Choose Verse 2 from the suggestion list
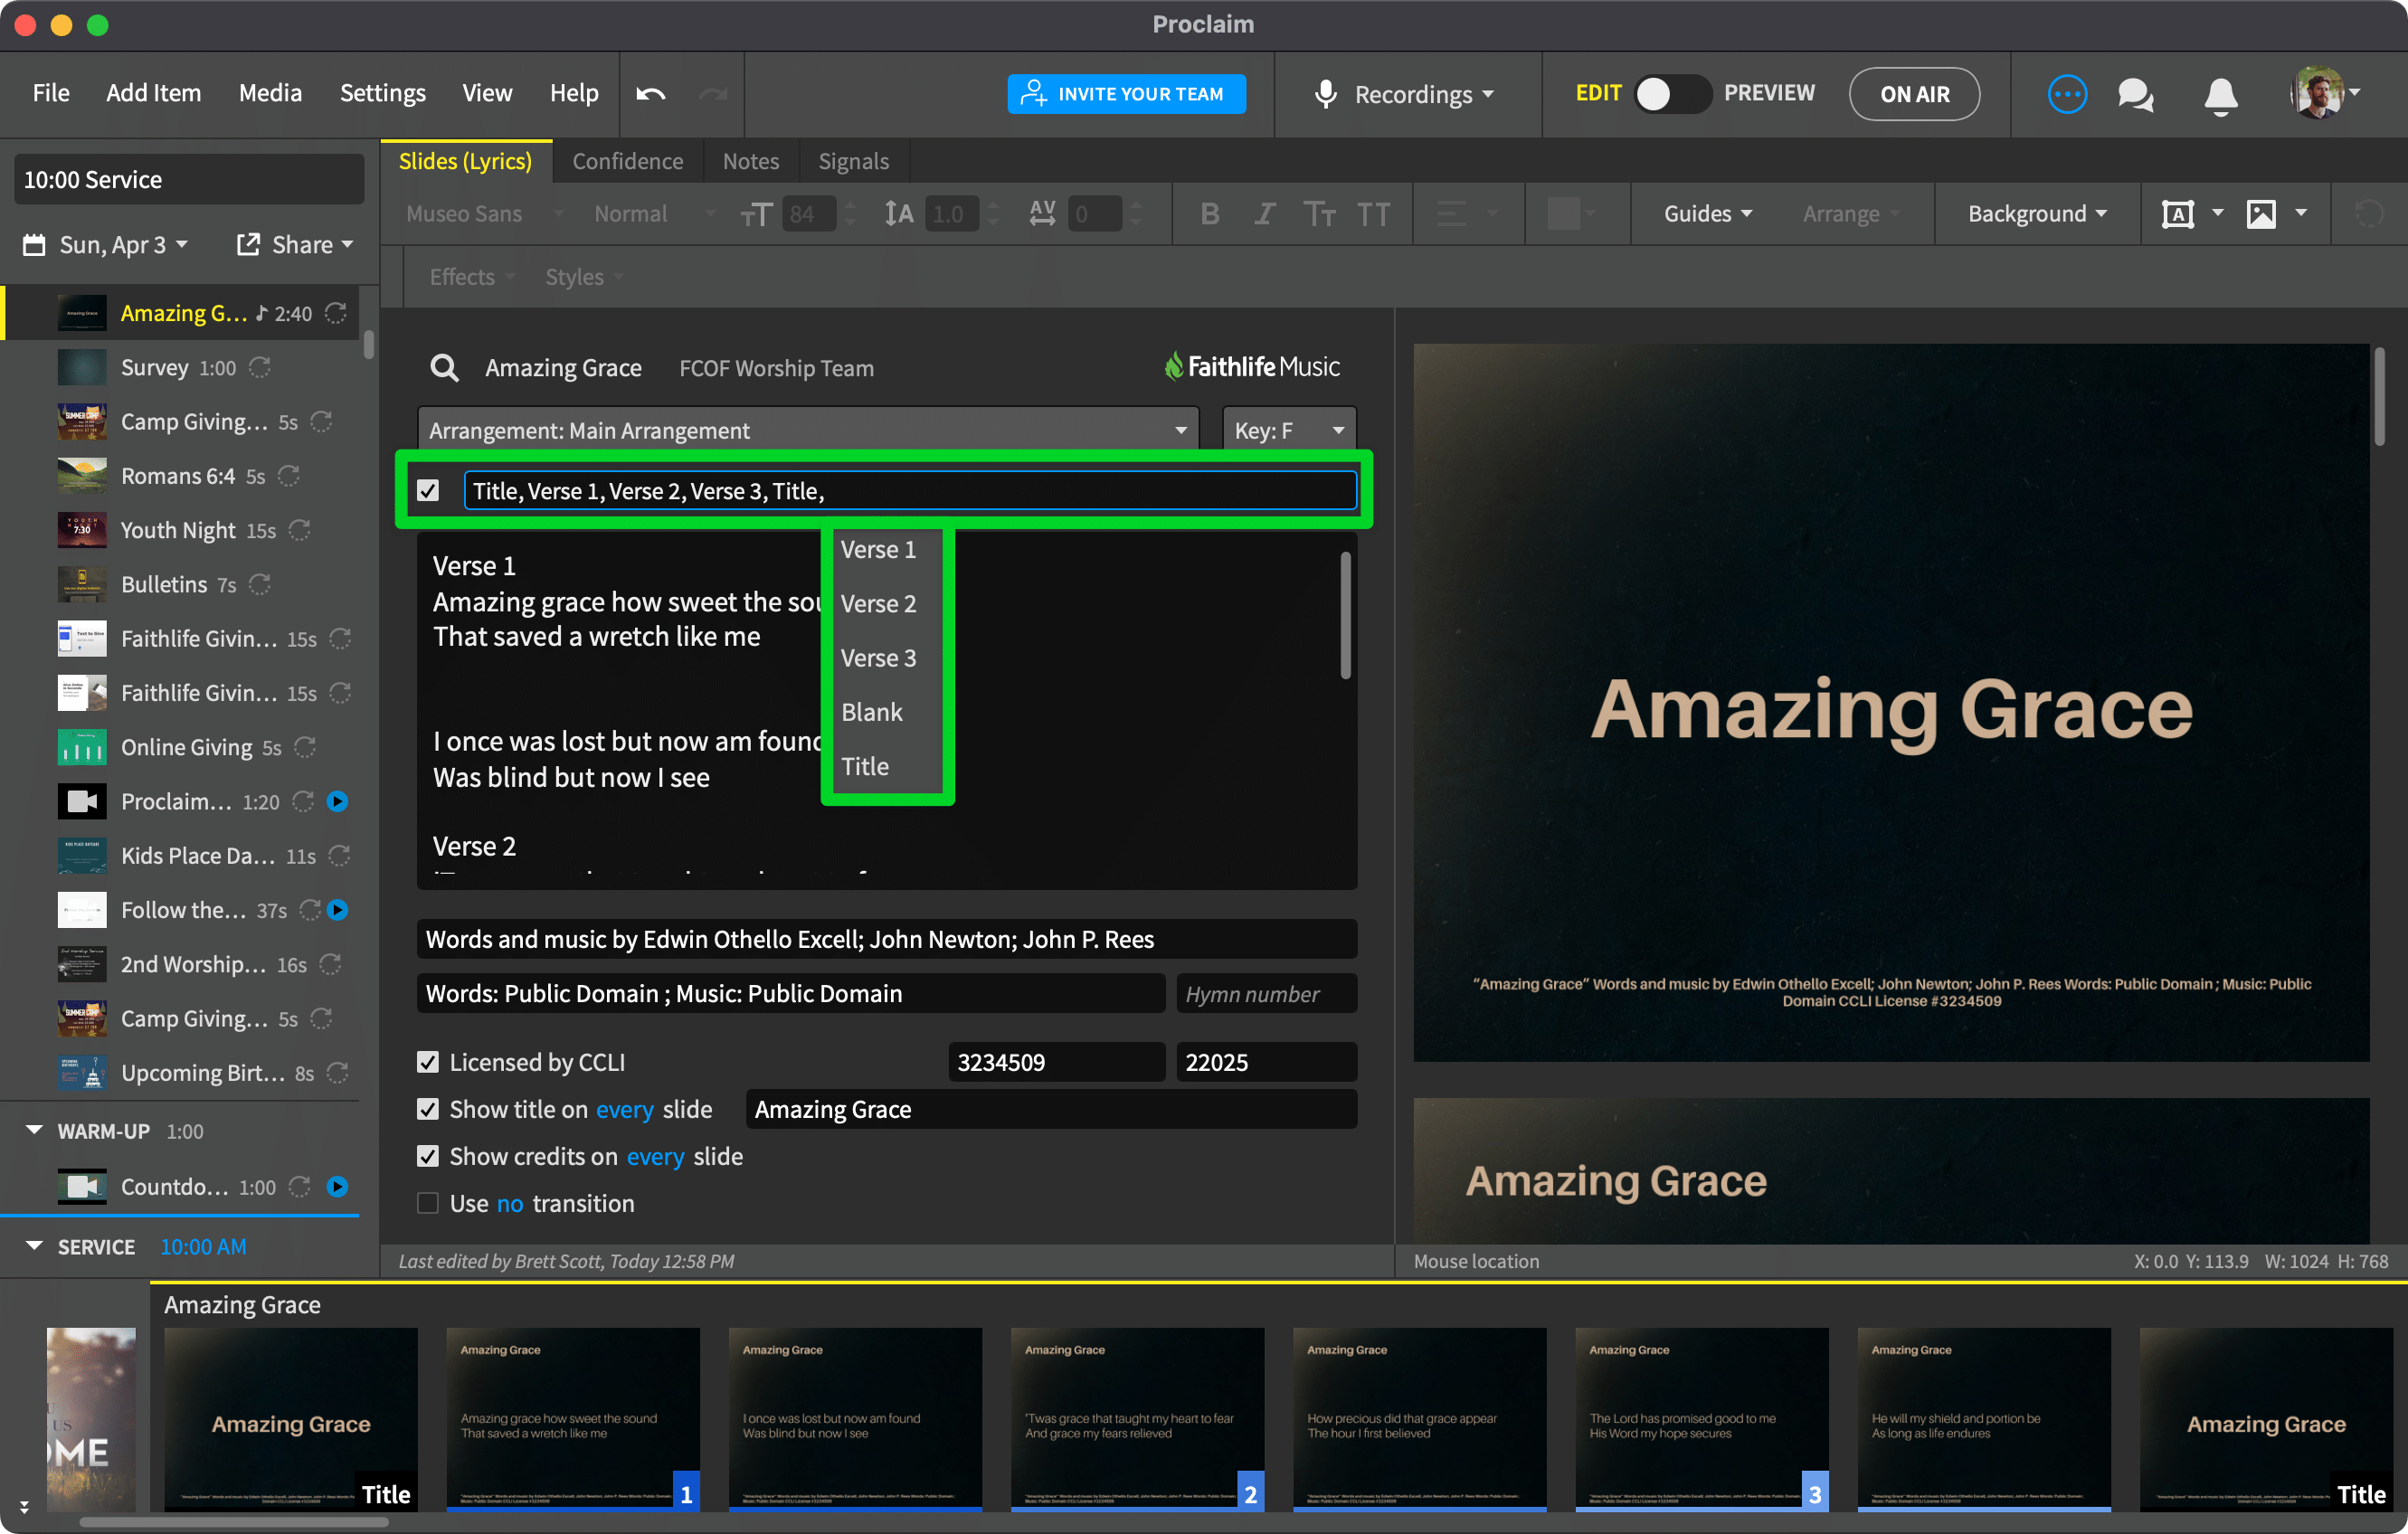This screenshot has height=1534, width=2408. click(878, 603)
